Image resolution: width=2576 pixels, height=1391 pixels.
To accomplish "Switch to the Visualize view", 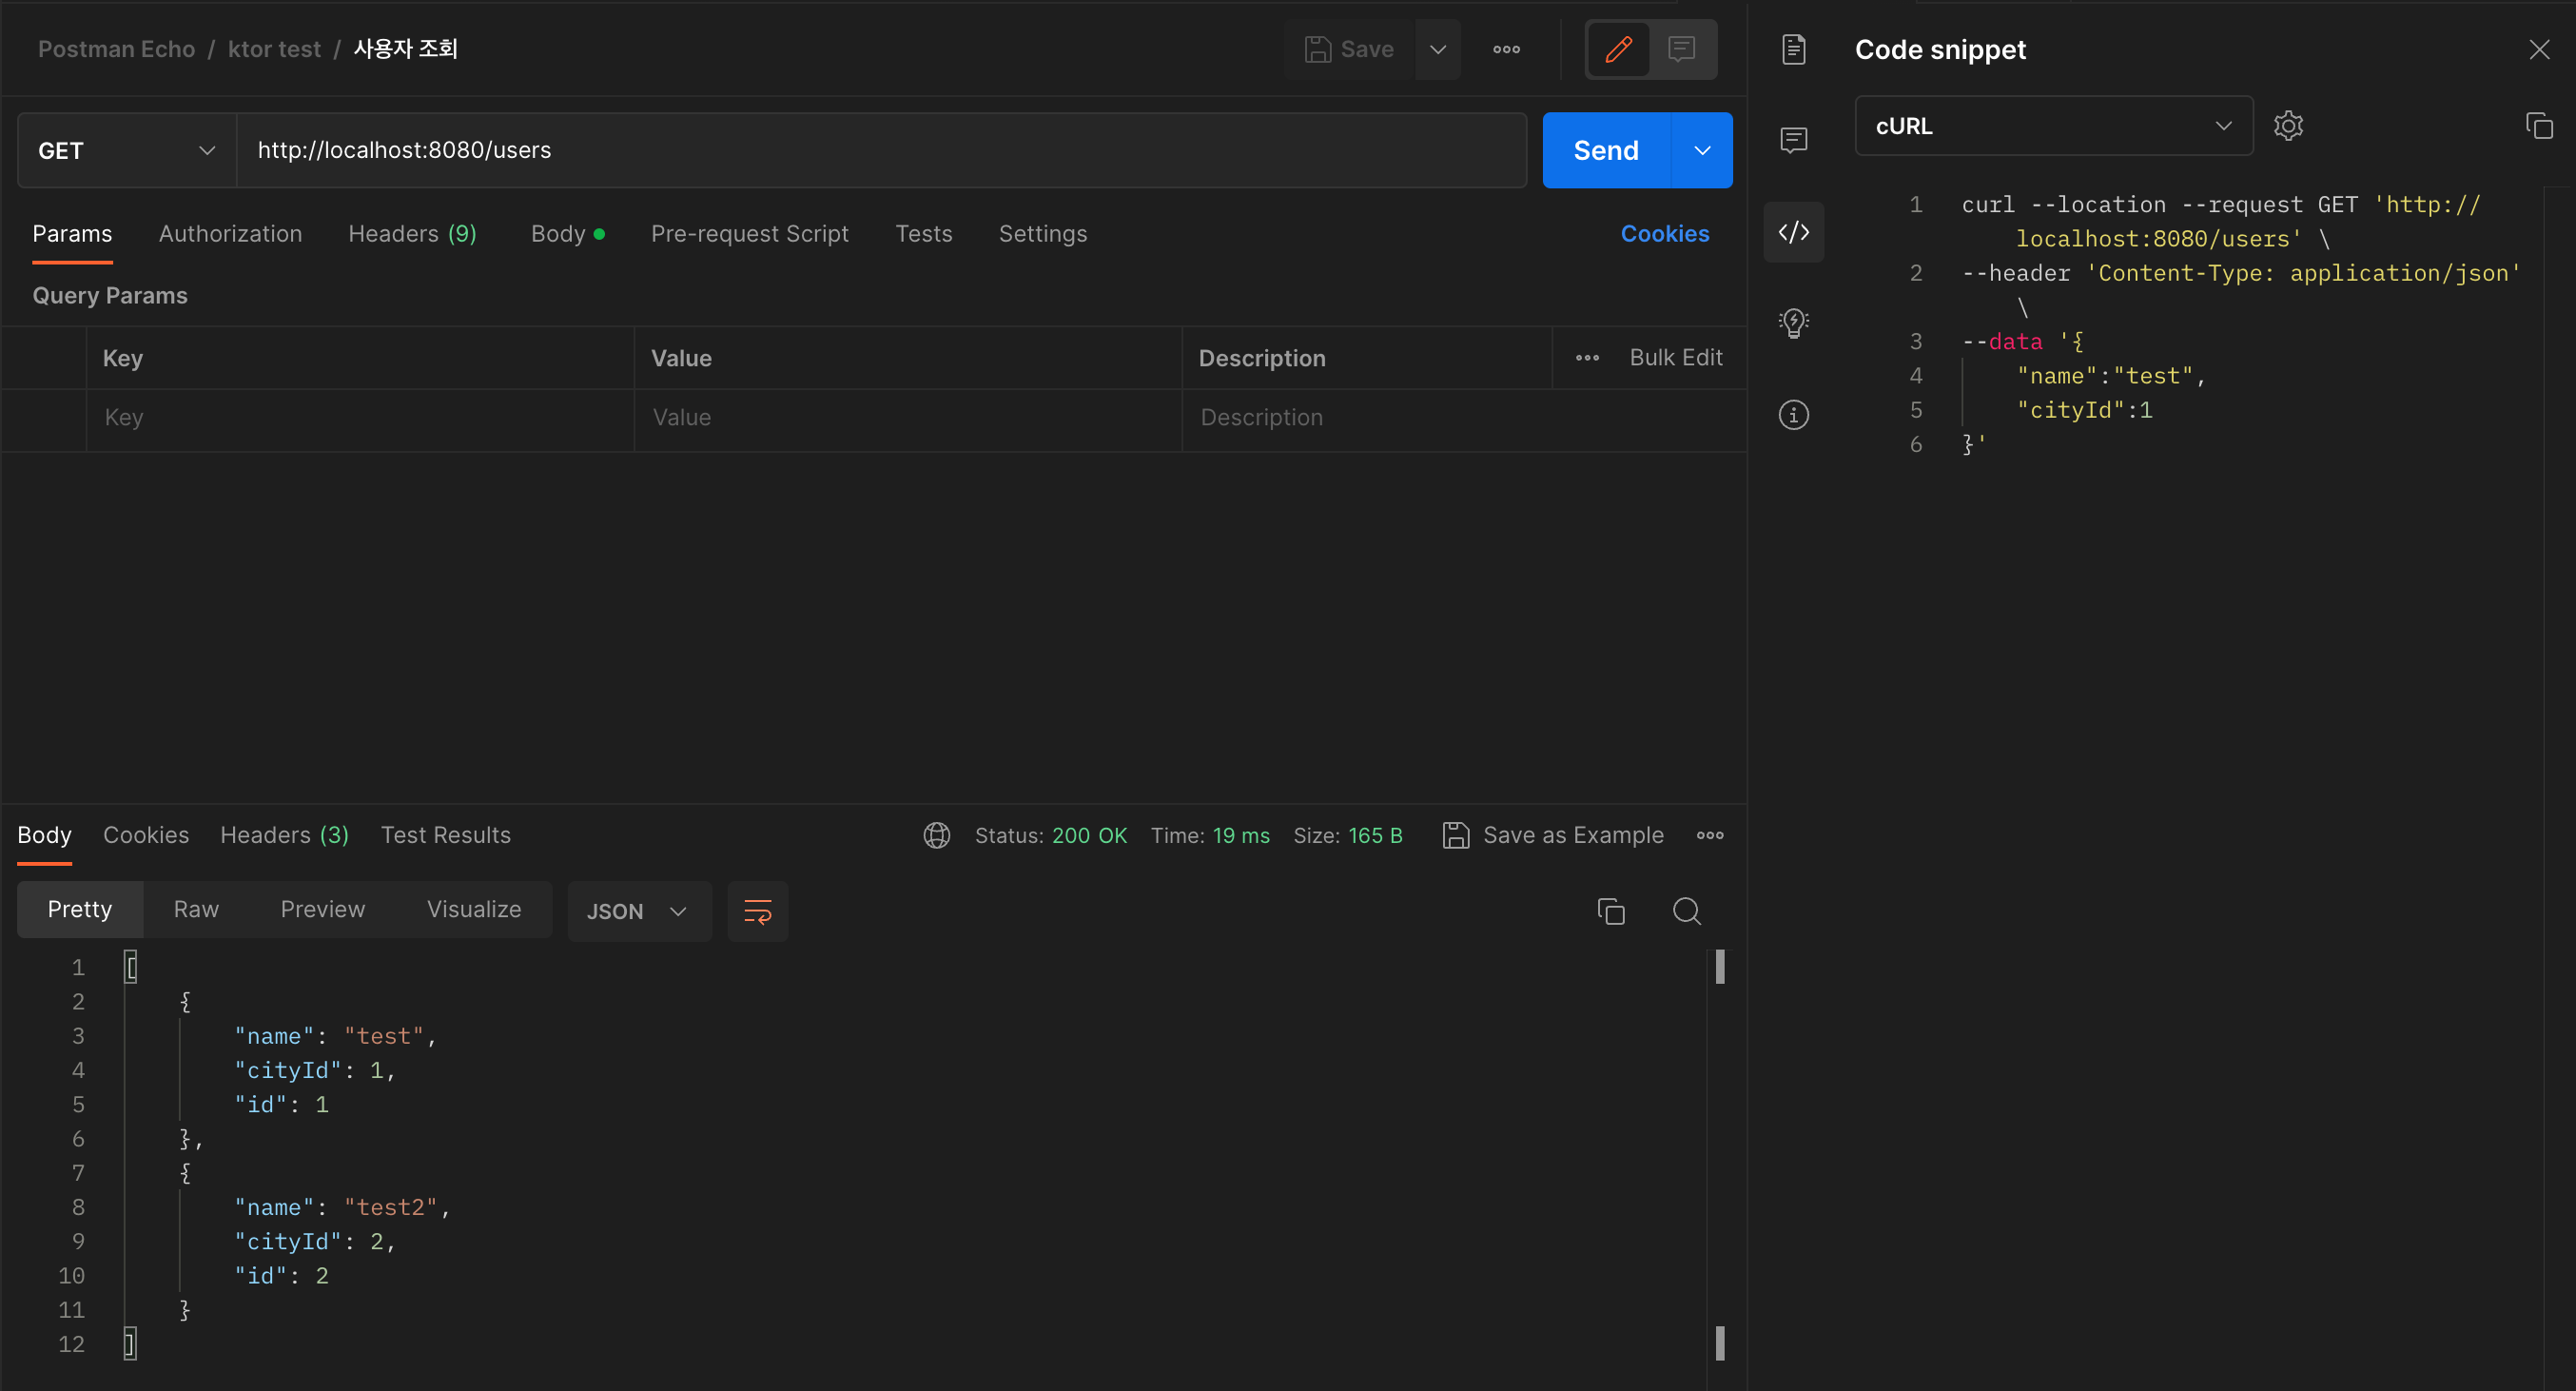I will click(474, 910).
